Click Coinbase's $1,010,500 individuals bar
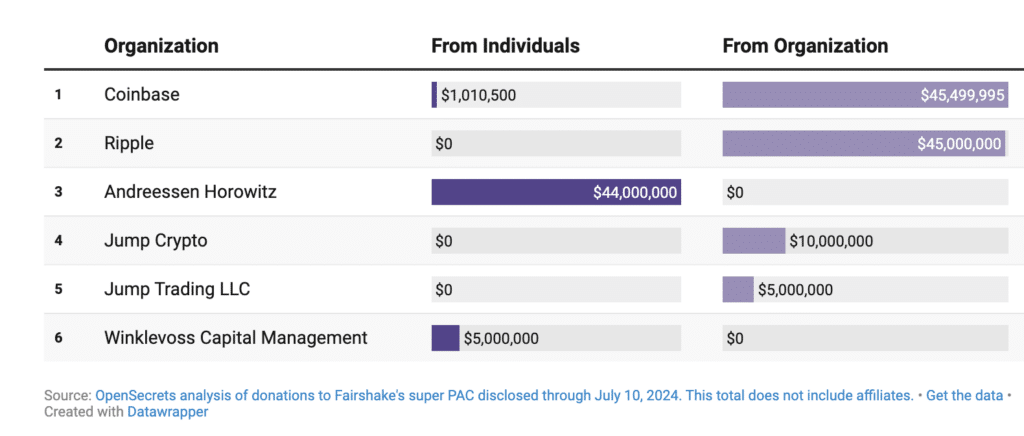Viewport: 1024px width, 436px height. tap(435, 95)
